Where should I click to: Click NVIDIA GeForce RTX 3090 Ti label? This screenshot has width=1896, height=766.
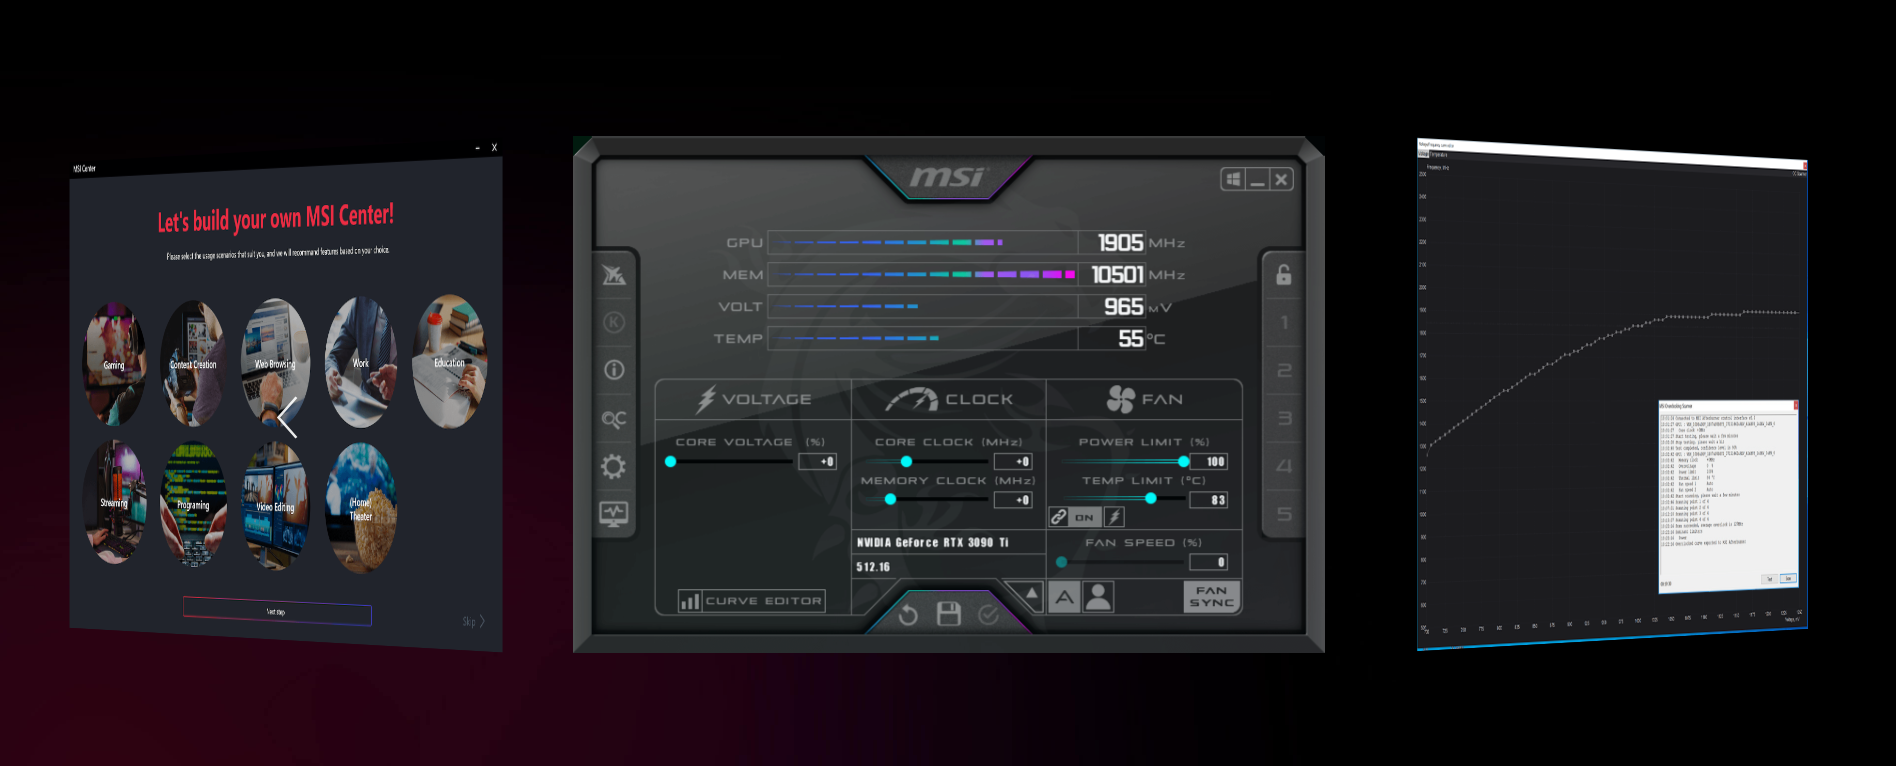(932, 542)
